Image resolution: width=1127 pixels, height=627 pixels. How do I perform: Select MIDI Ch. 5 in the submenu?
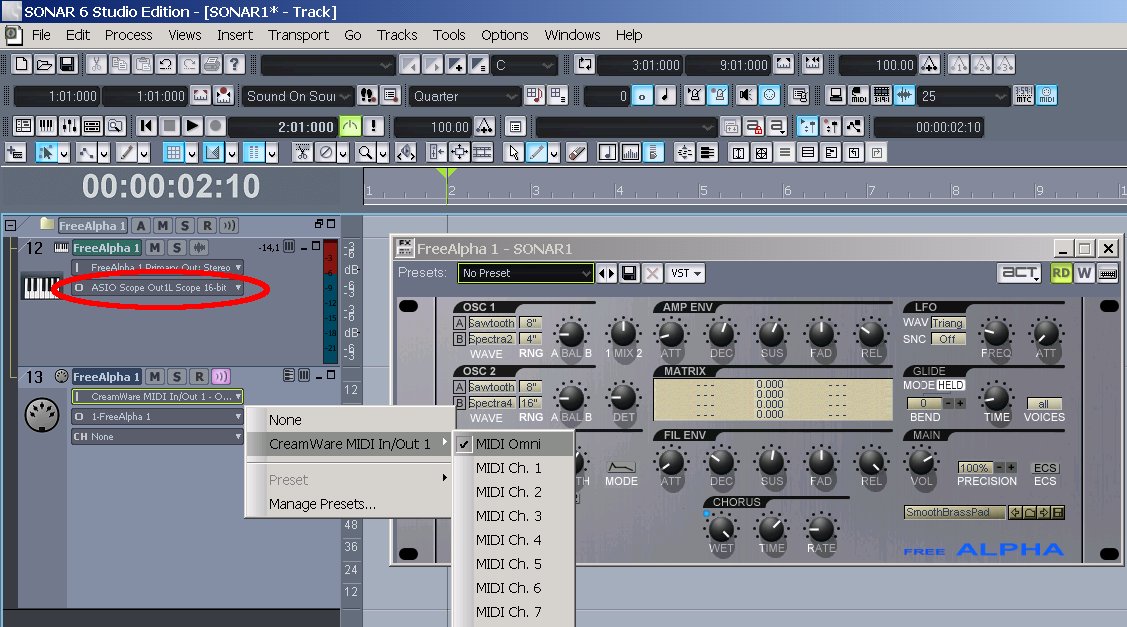tap(513, 564)
